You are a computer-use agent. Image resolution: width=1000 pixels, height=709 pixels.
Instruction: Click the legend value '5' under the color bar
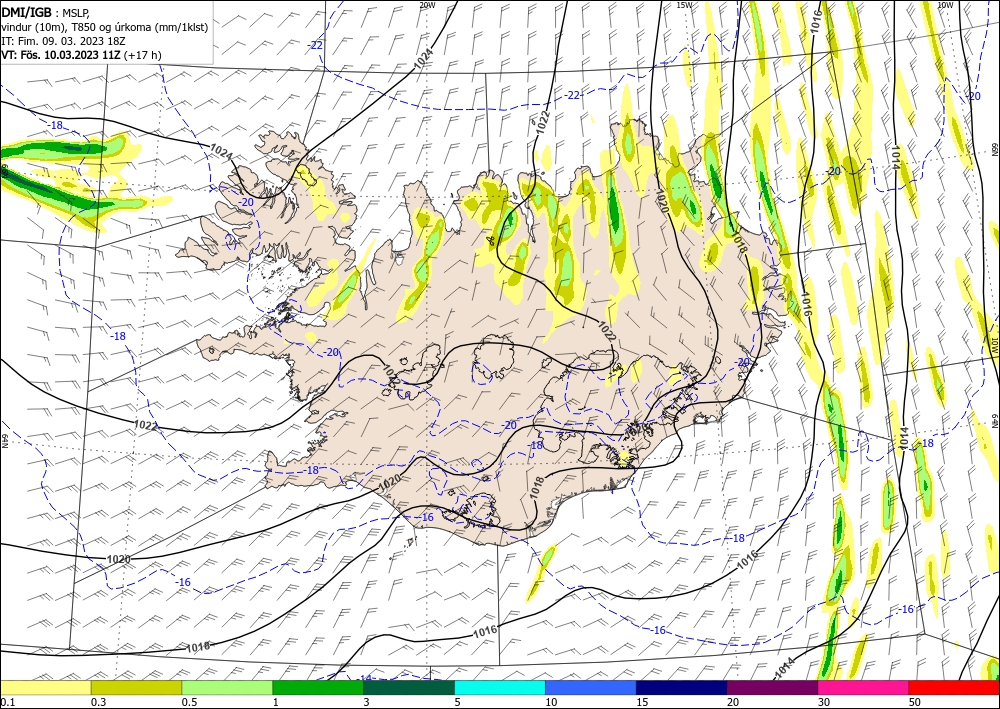pos(457,702)
